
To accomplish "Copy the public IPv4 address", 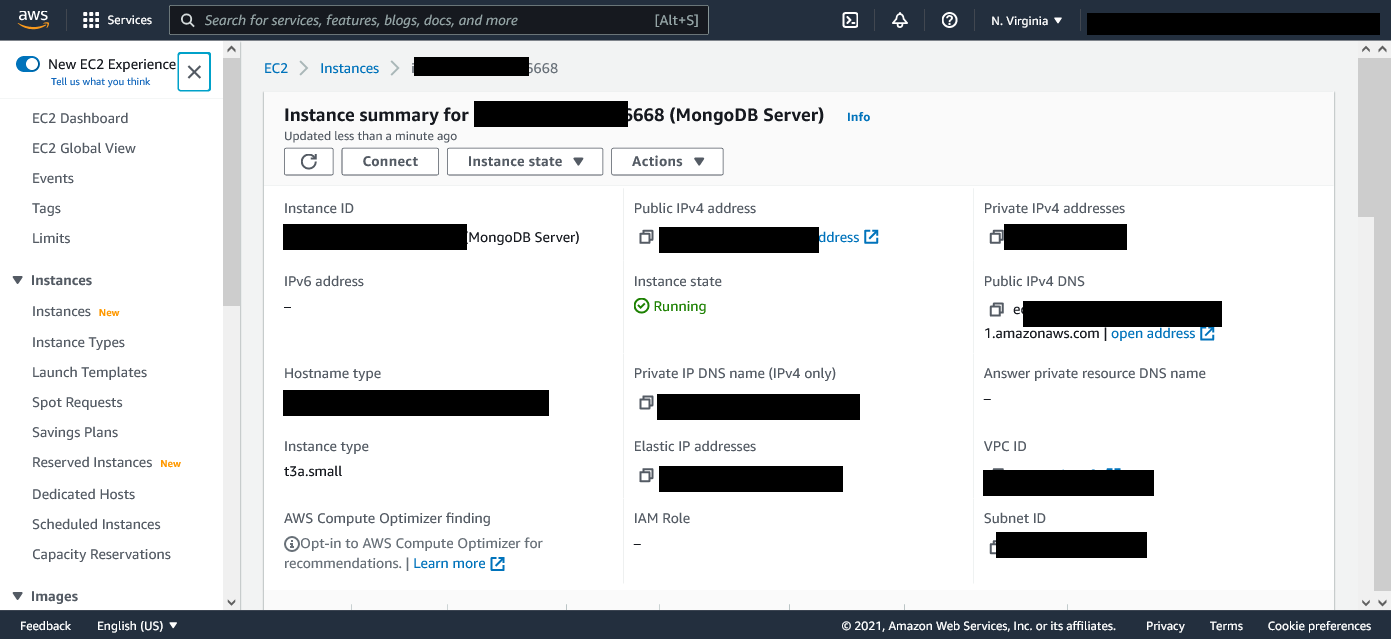I will point(646,237).
